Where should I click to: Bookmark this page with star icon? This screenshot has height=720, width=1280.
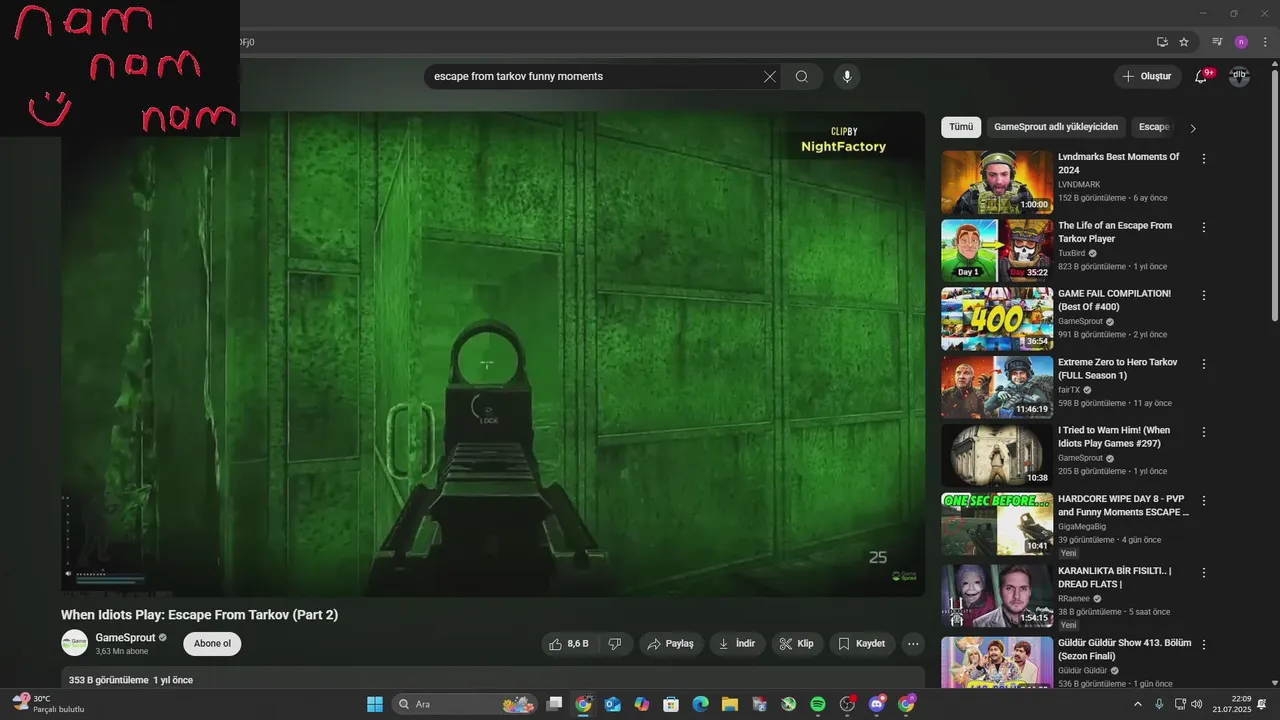(x=1184, y=42)
